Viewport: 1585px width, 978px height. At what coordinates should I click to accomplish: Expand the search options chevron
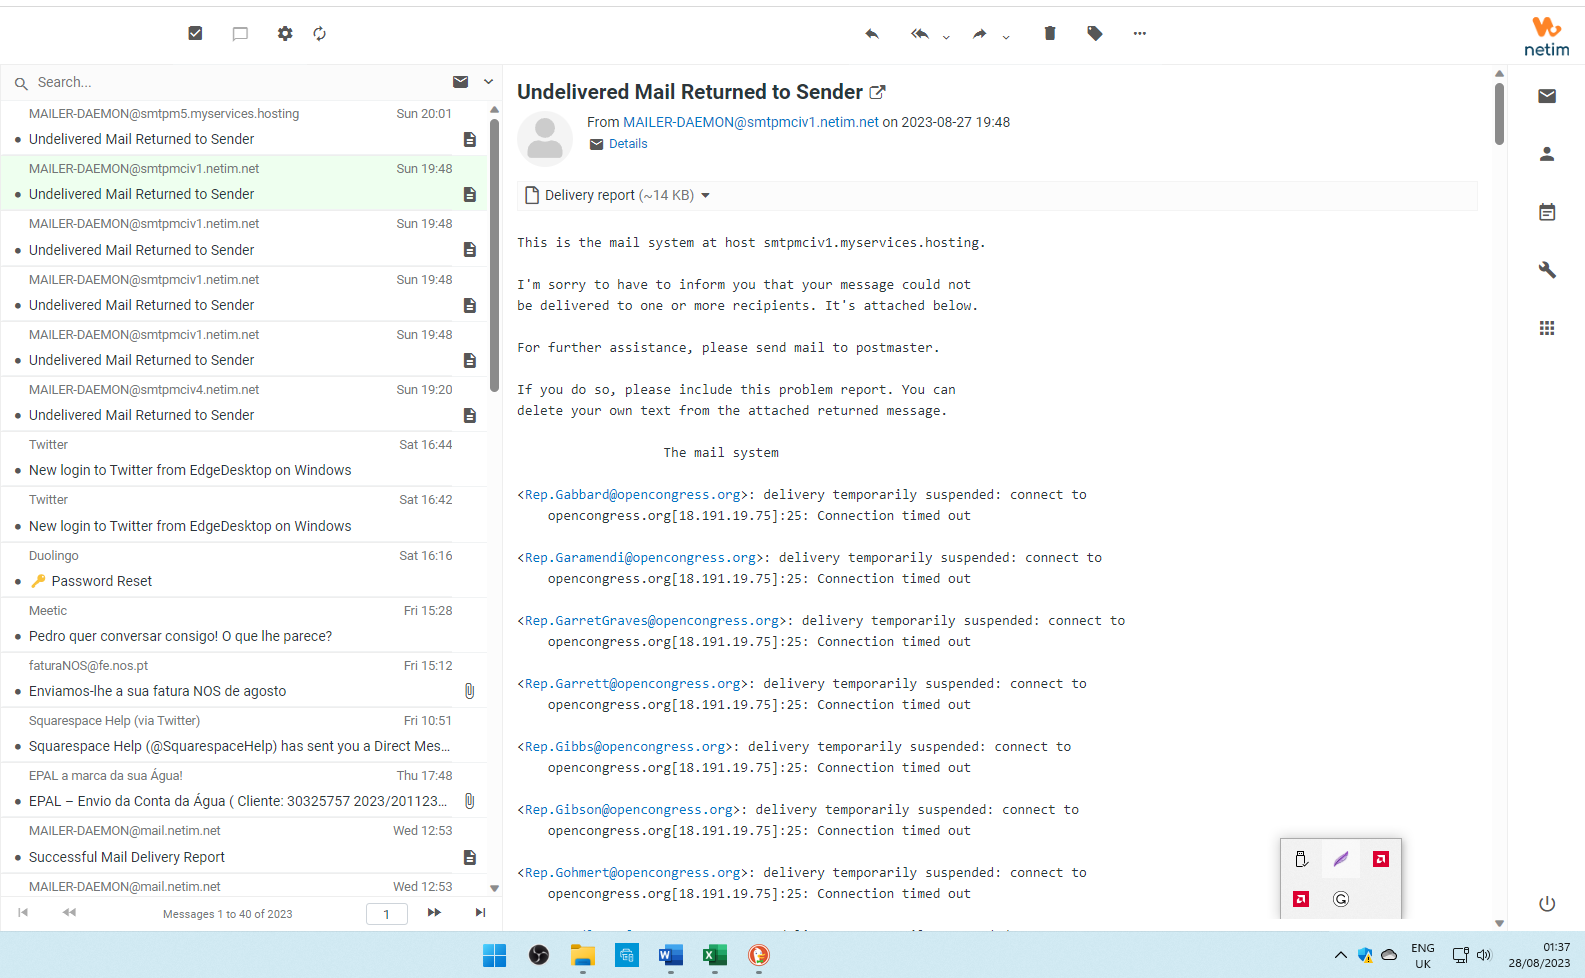(489, 82)
